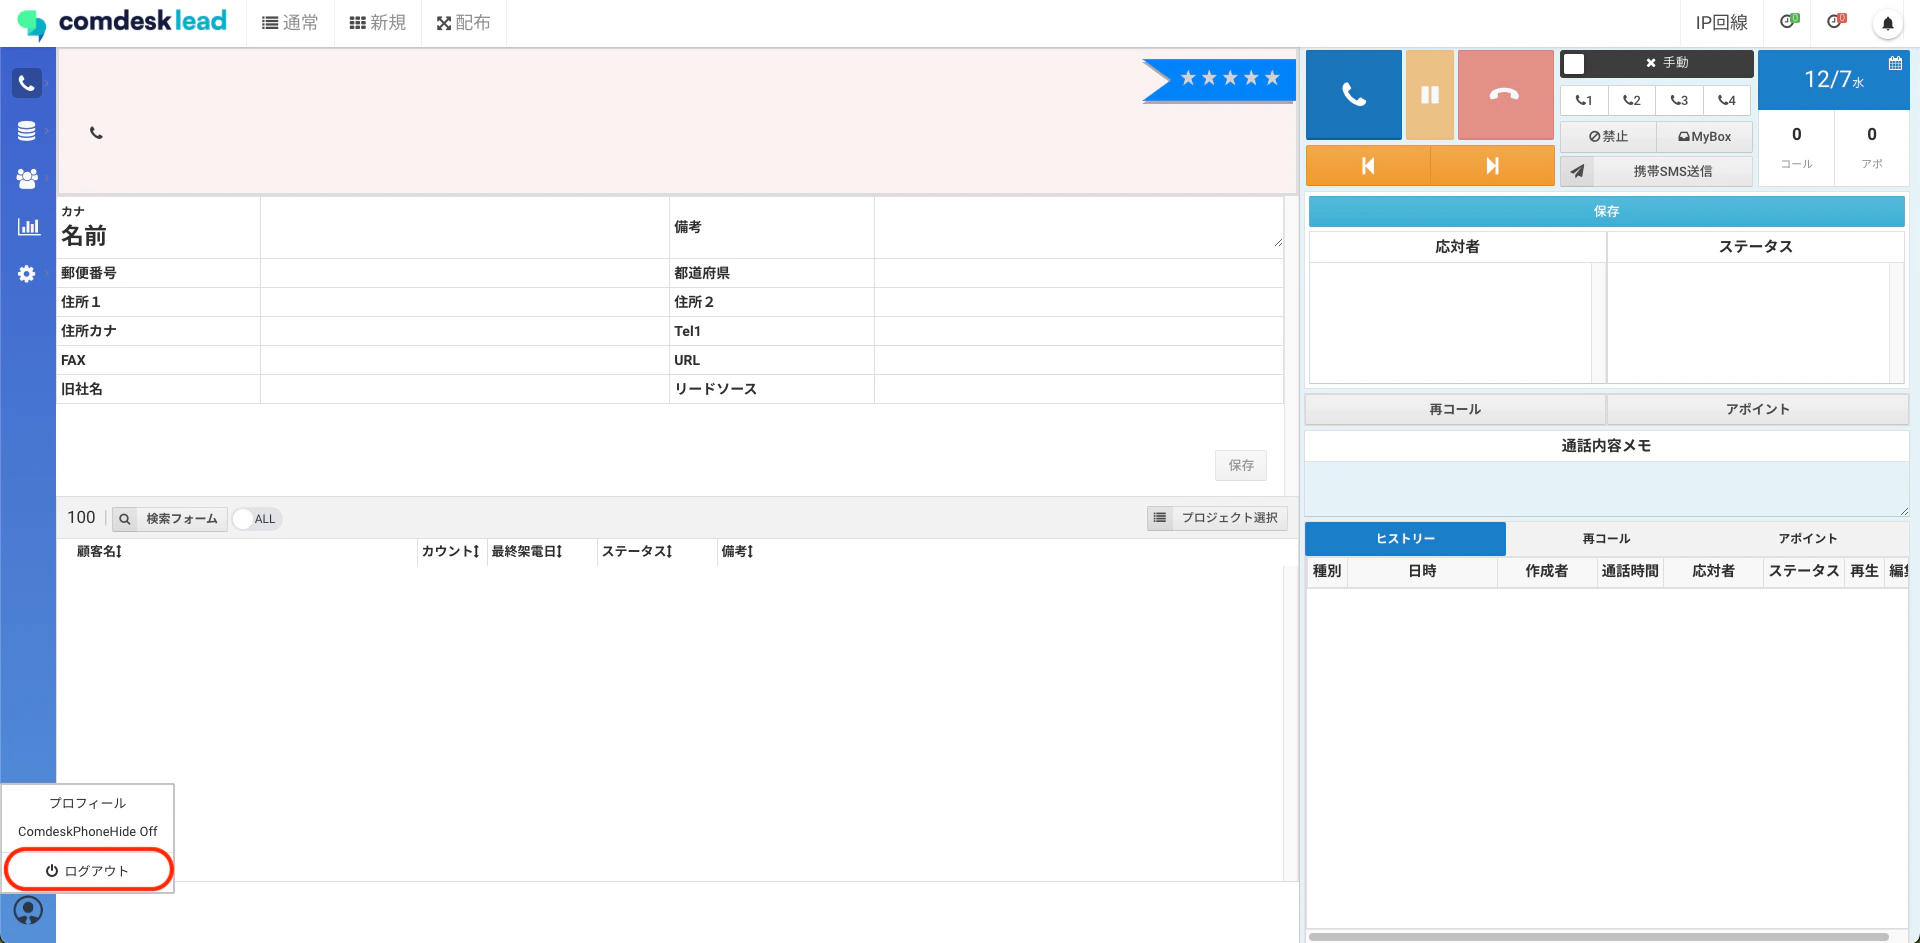Toggle the checkbox beside 手動
This screenshot has width=1920, height=943.
click(x=1574, y=63)
